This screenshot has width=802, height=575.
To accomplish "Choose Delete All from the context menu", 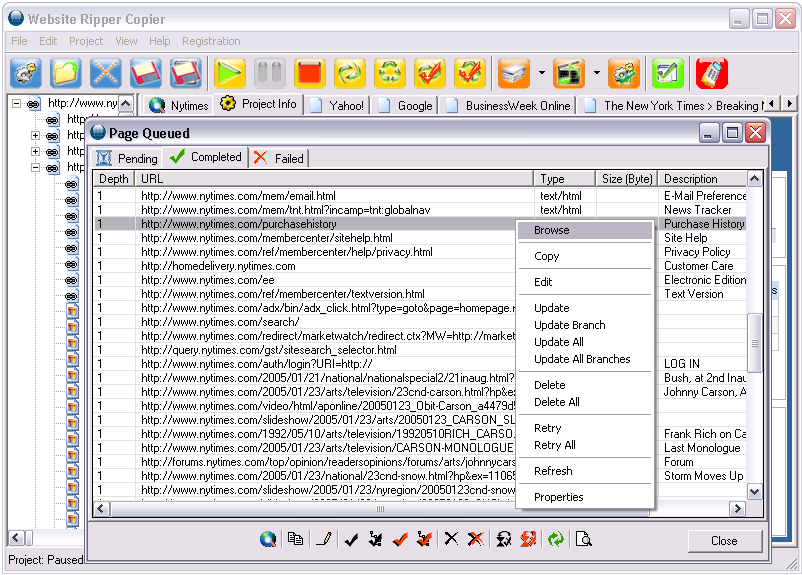I will (x=585, y=402).
